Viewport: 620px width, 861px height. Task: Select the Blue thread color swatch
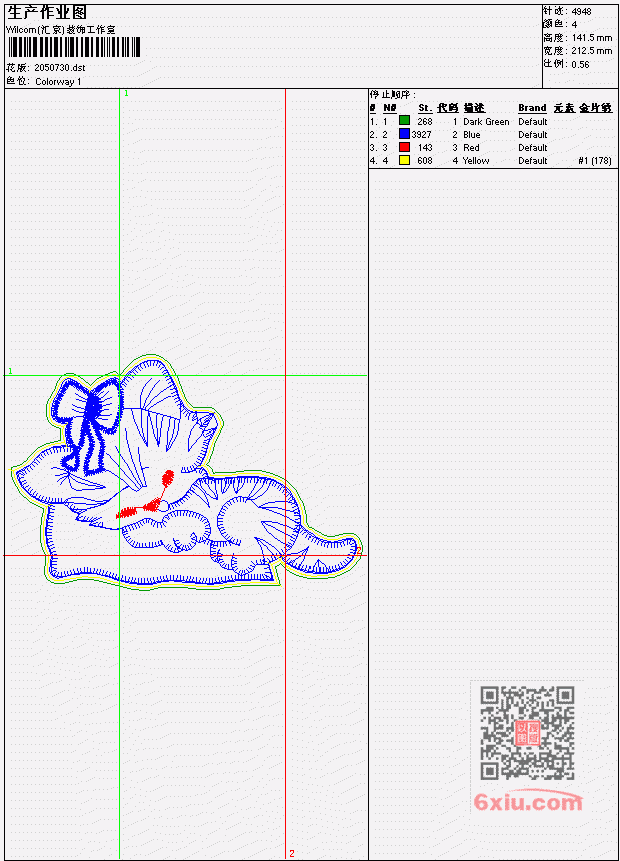pos(404,134)
